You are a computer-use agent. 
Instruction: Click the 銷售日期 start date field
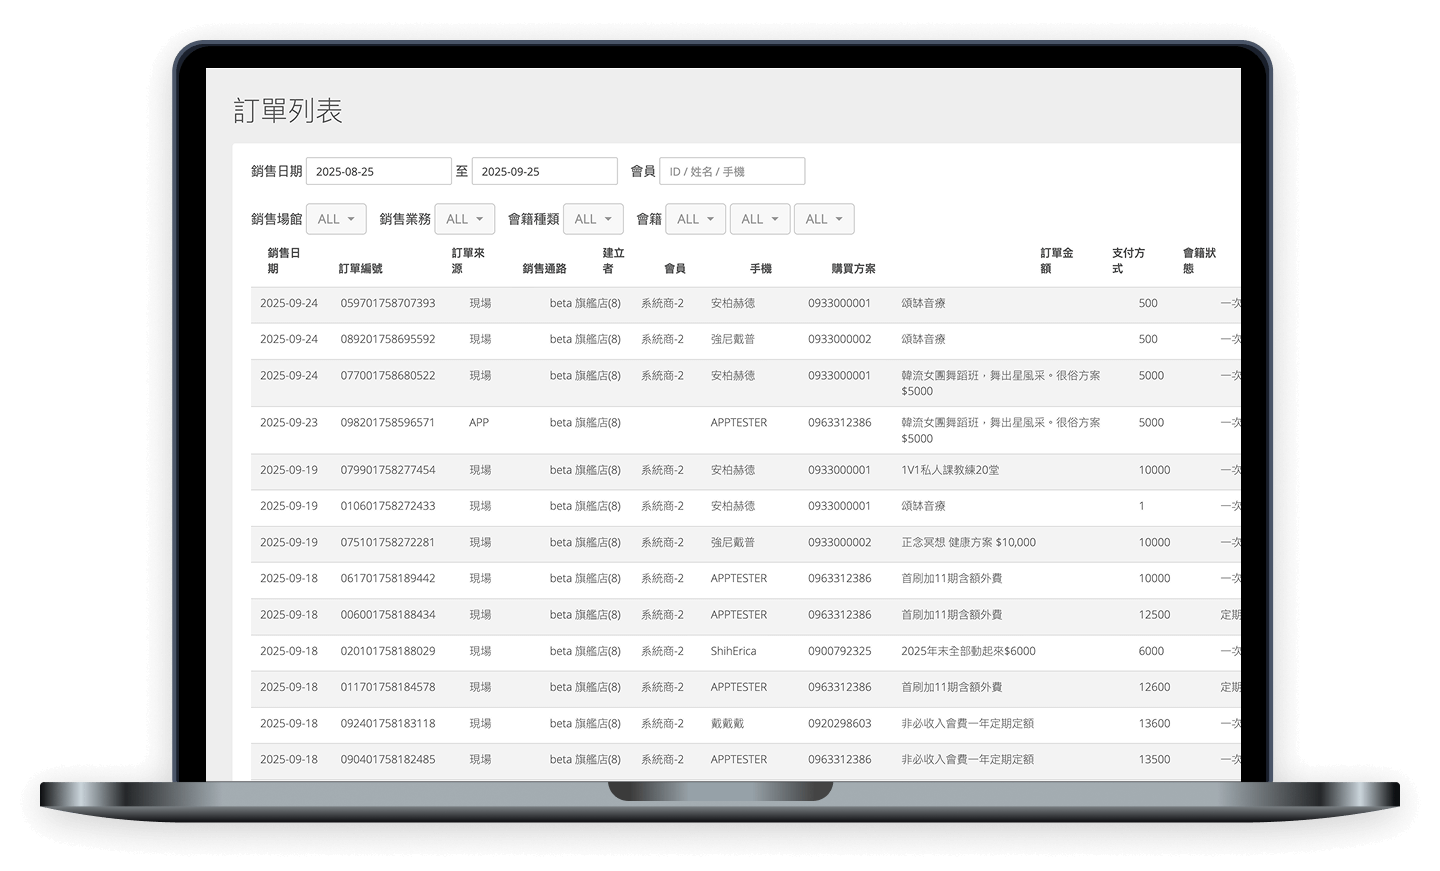[x=378, y=170]
